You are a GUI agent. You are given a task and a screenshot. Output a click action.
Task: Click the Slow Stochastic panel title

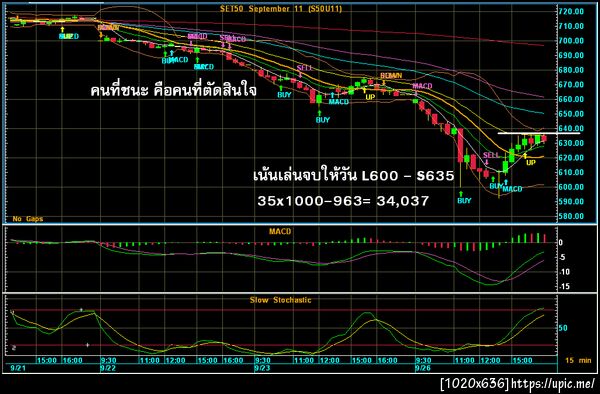coord(280,300)
